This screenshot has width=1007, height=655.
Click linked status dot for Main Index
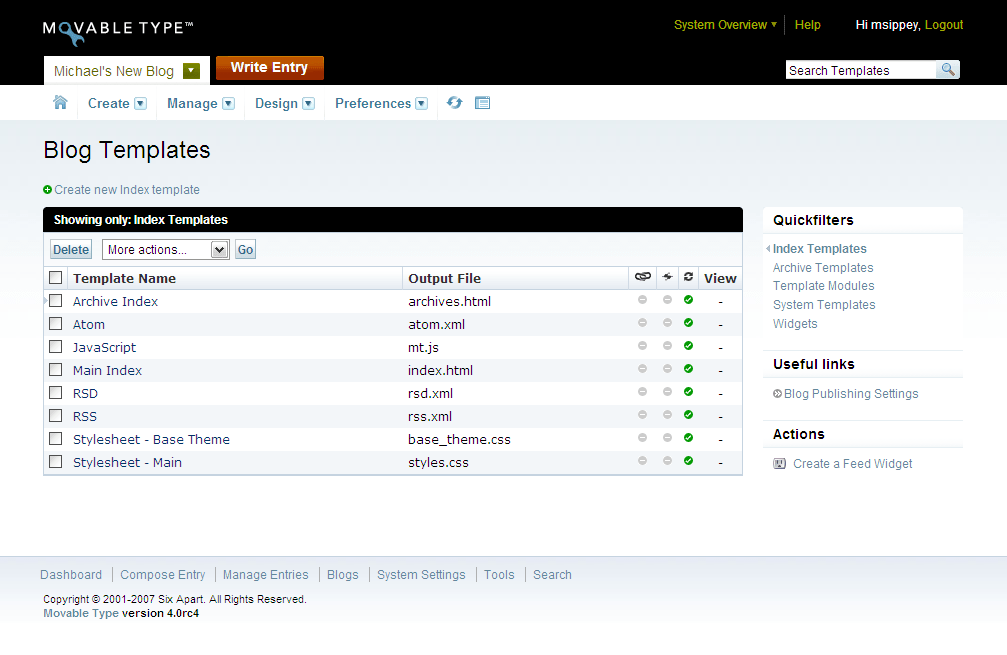(642, 369)
